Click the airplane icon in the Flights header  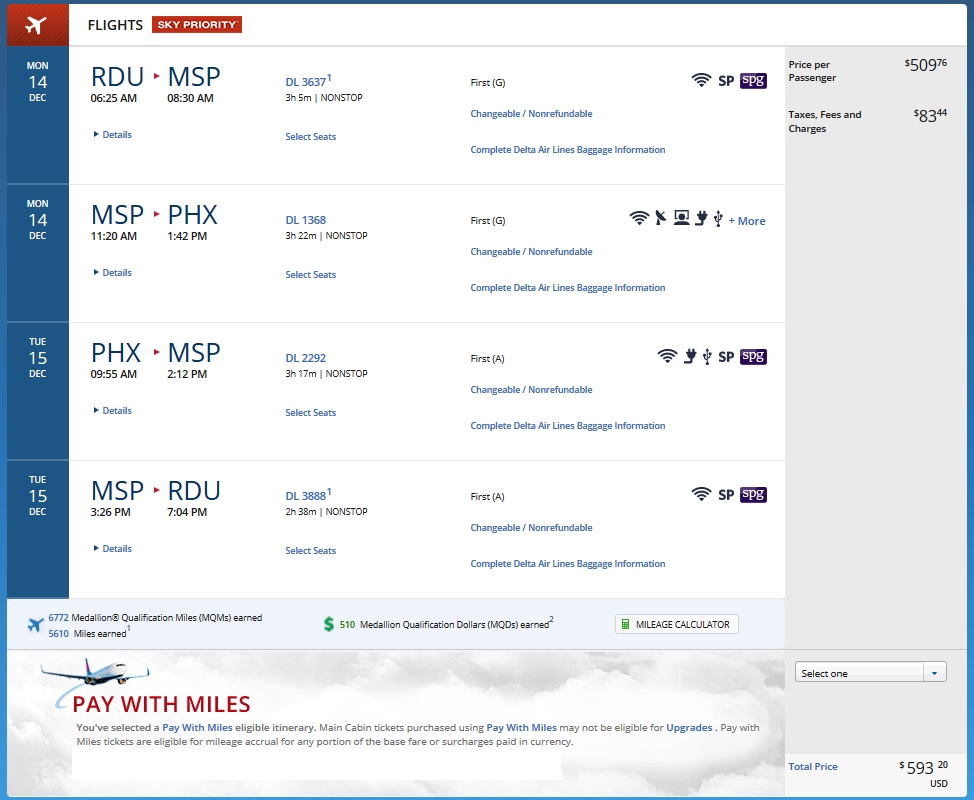[36, 25]
